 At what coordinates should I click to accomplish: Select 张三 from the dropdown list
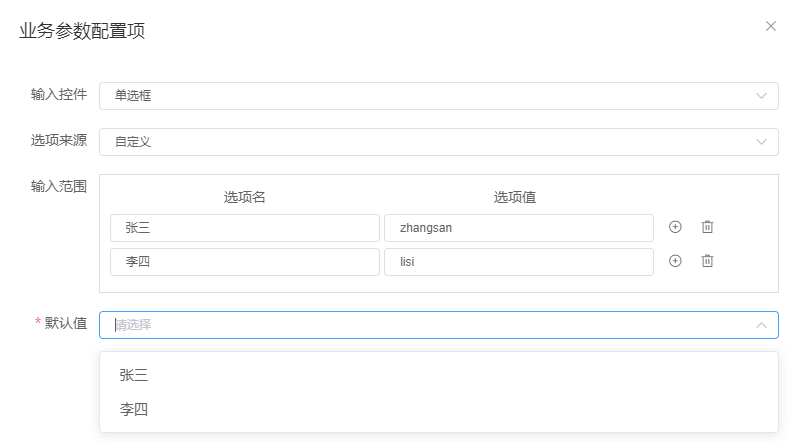tap(134, 375)
